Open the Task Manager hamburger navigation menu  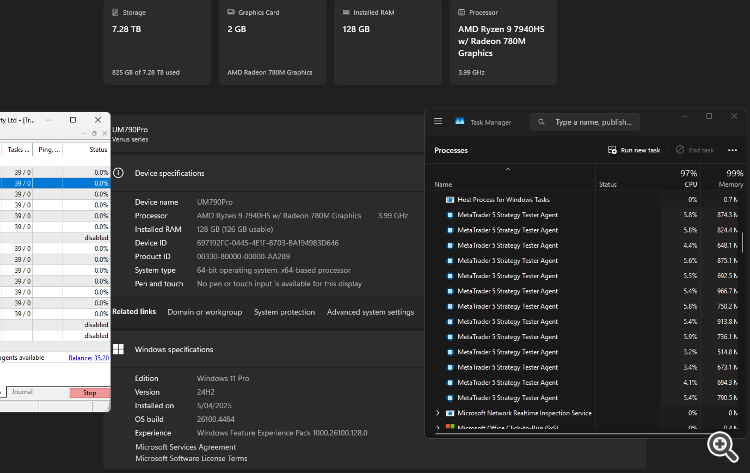click(438, 121)
